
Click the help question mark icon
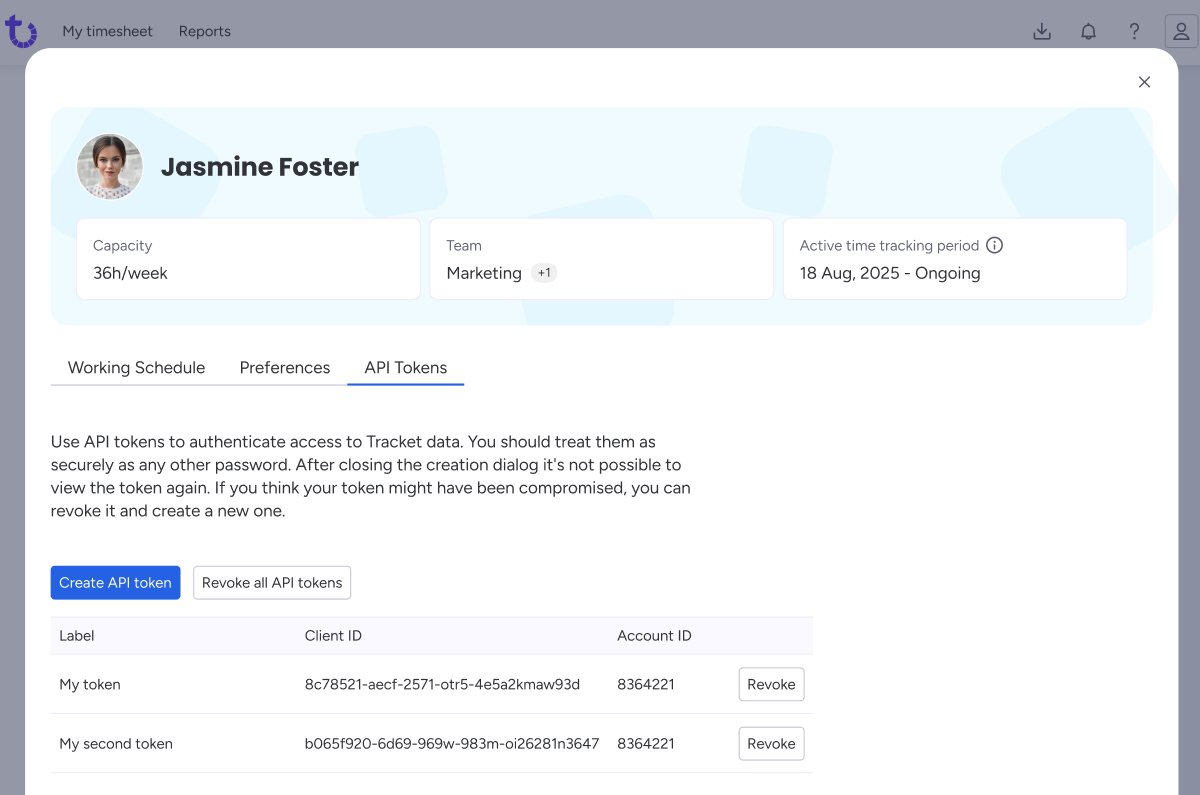coord(1134,31)
